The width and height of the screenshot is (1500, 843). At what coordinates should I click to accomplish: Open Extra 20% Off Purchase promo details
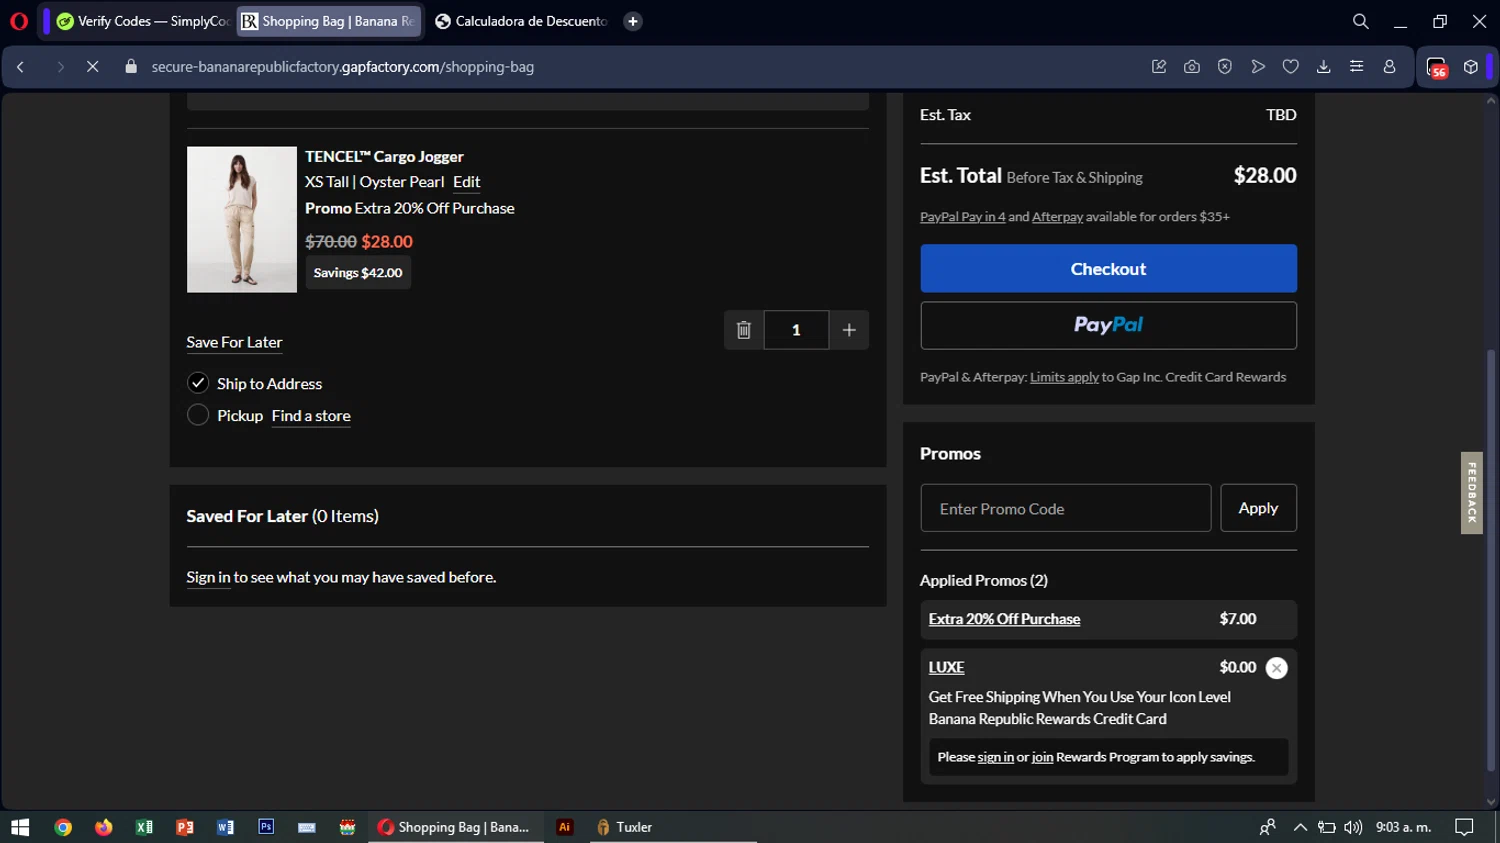click(x=1004, y=619)
